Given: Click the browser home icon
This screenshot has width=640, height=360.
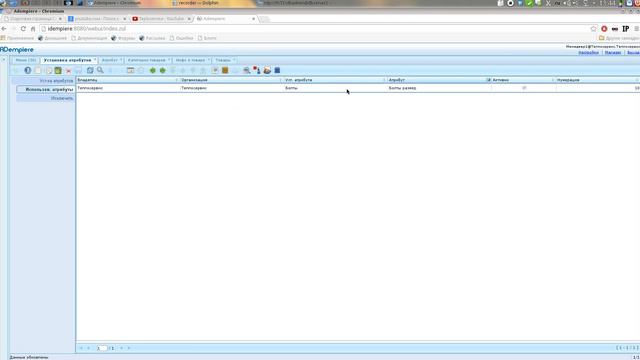Looking at the screenshot, I should click(33, 29).
